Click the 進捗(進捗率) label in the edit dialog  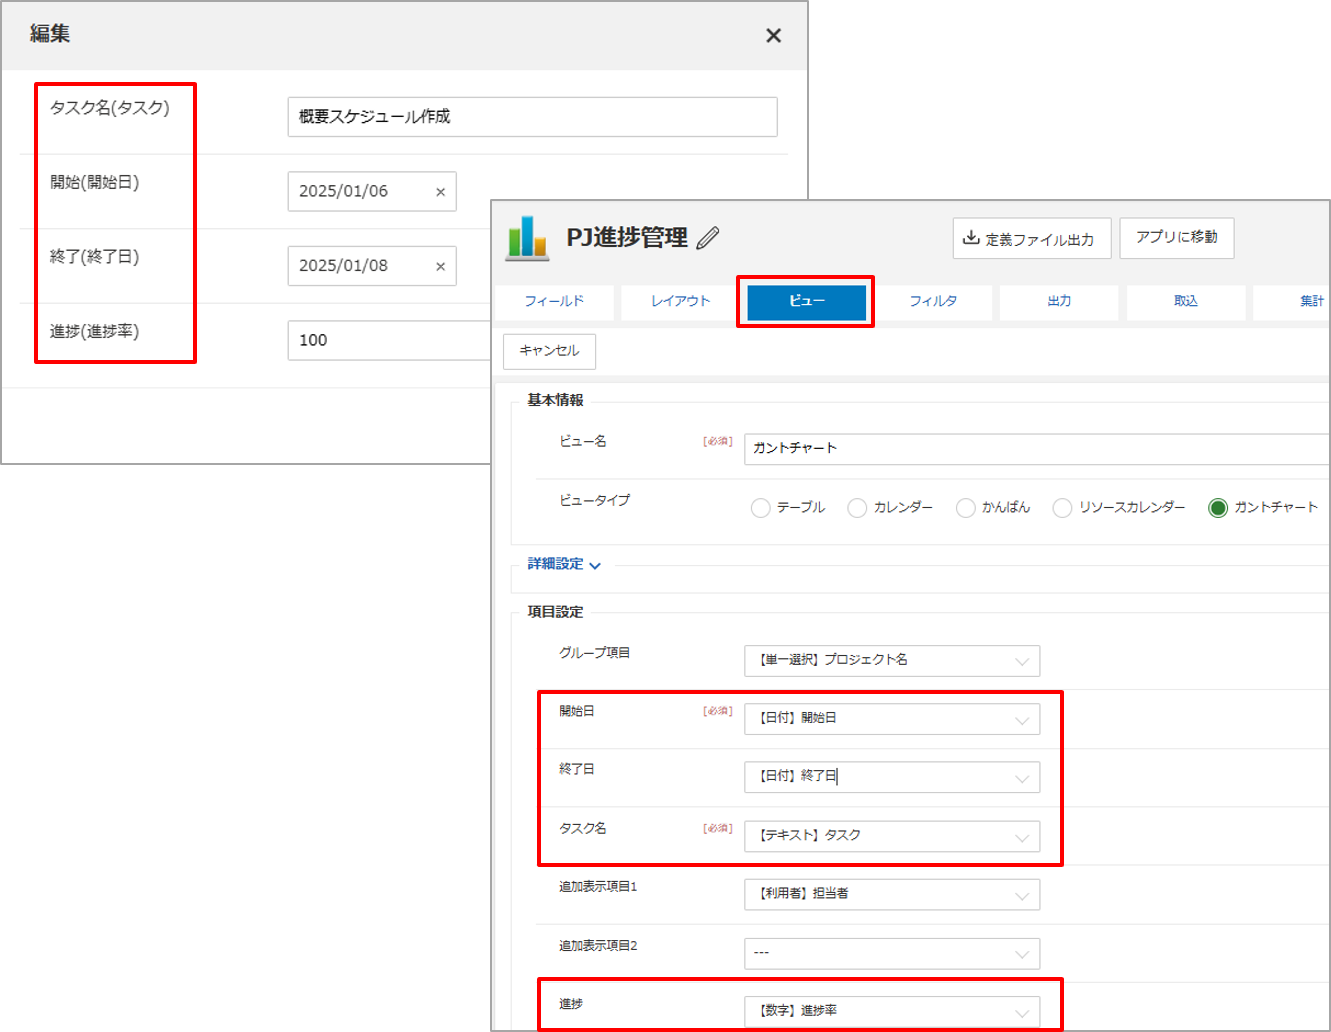pyautogui.click(x=95, y=331)
